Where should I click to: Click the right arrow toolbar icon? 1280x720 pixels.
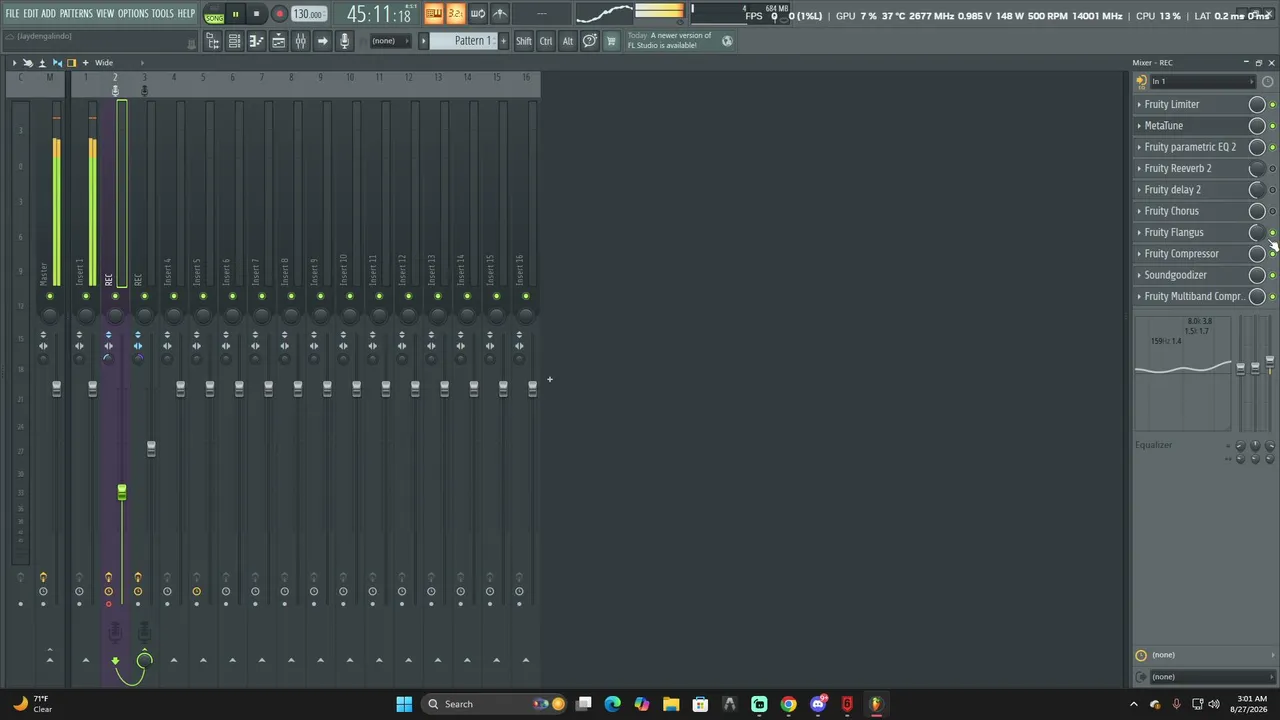click(x=322, y=41)
